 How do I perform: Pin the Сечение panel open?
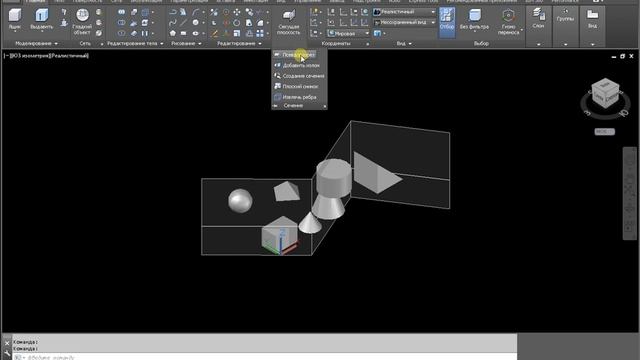click(276, 106)
